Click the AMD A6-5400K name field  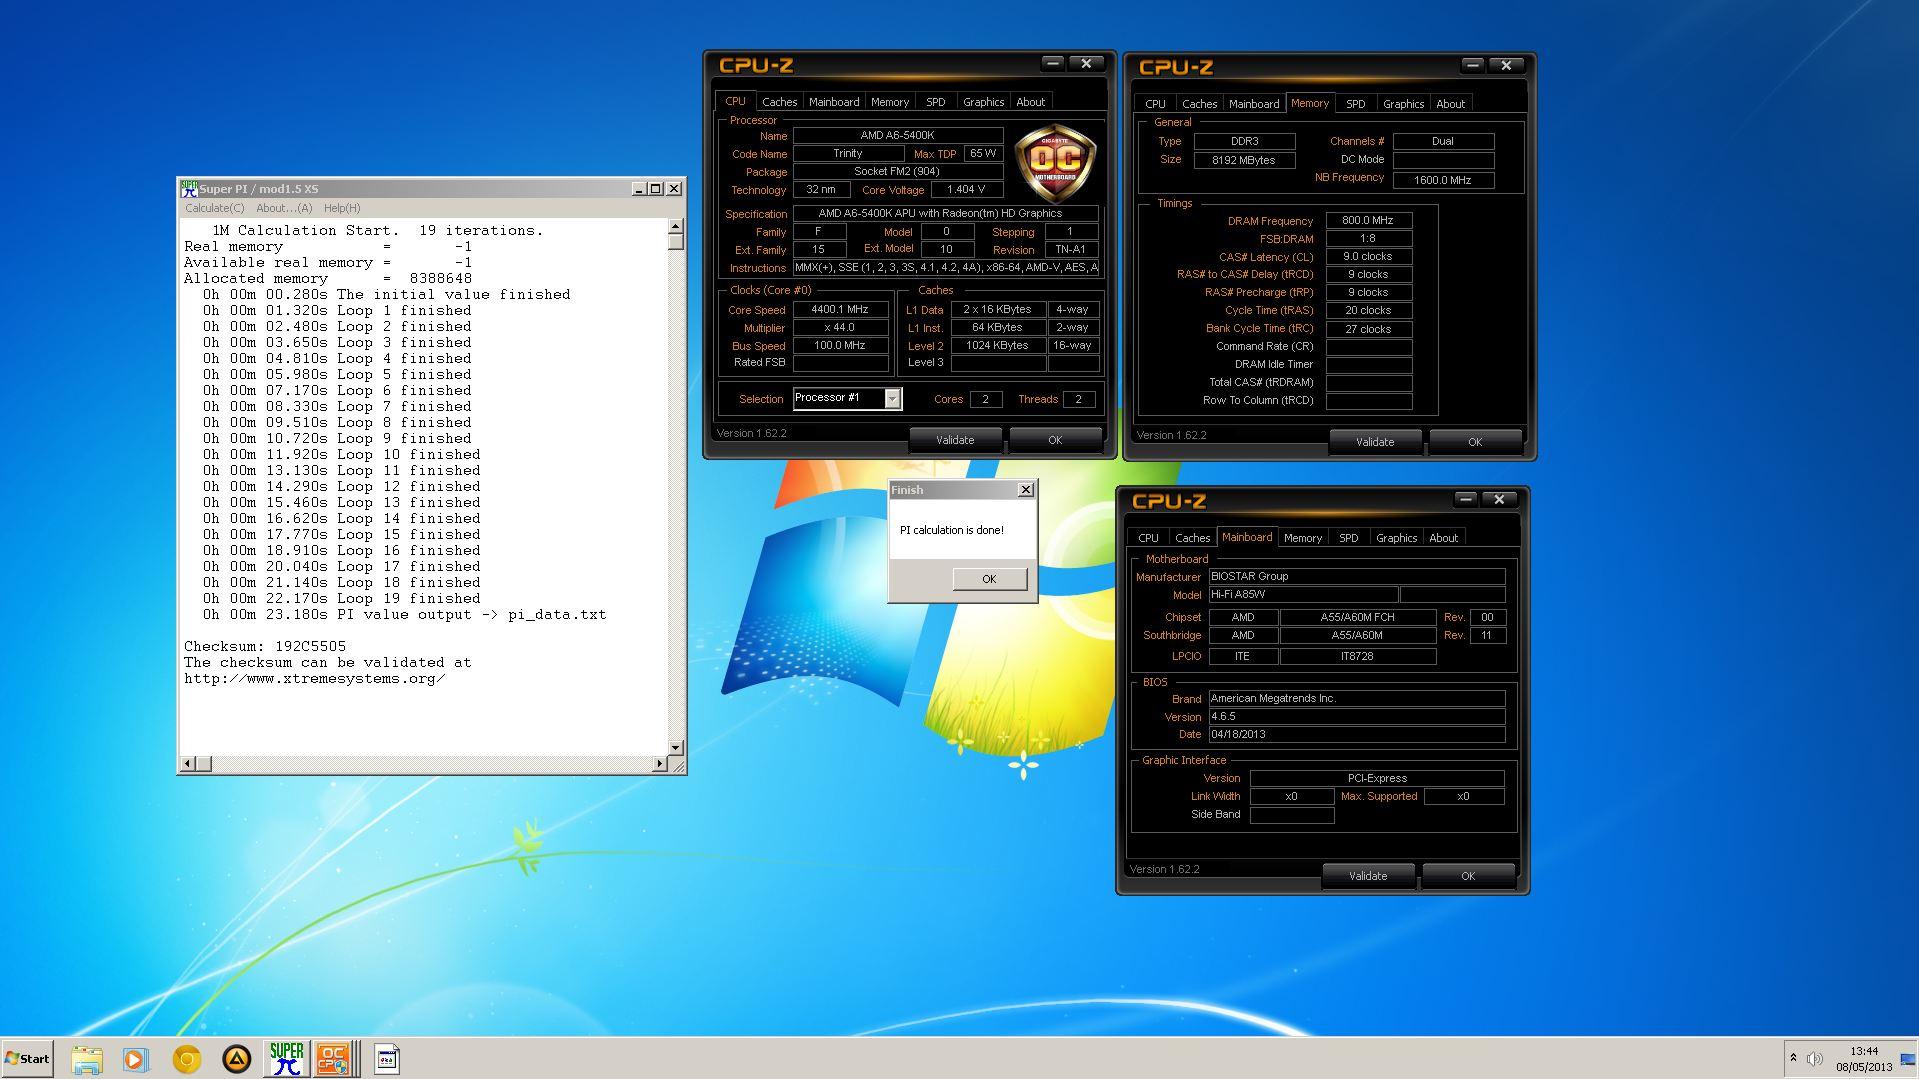897,135
